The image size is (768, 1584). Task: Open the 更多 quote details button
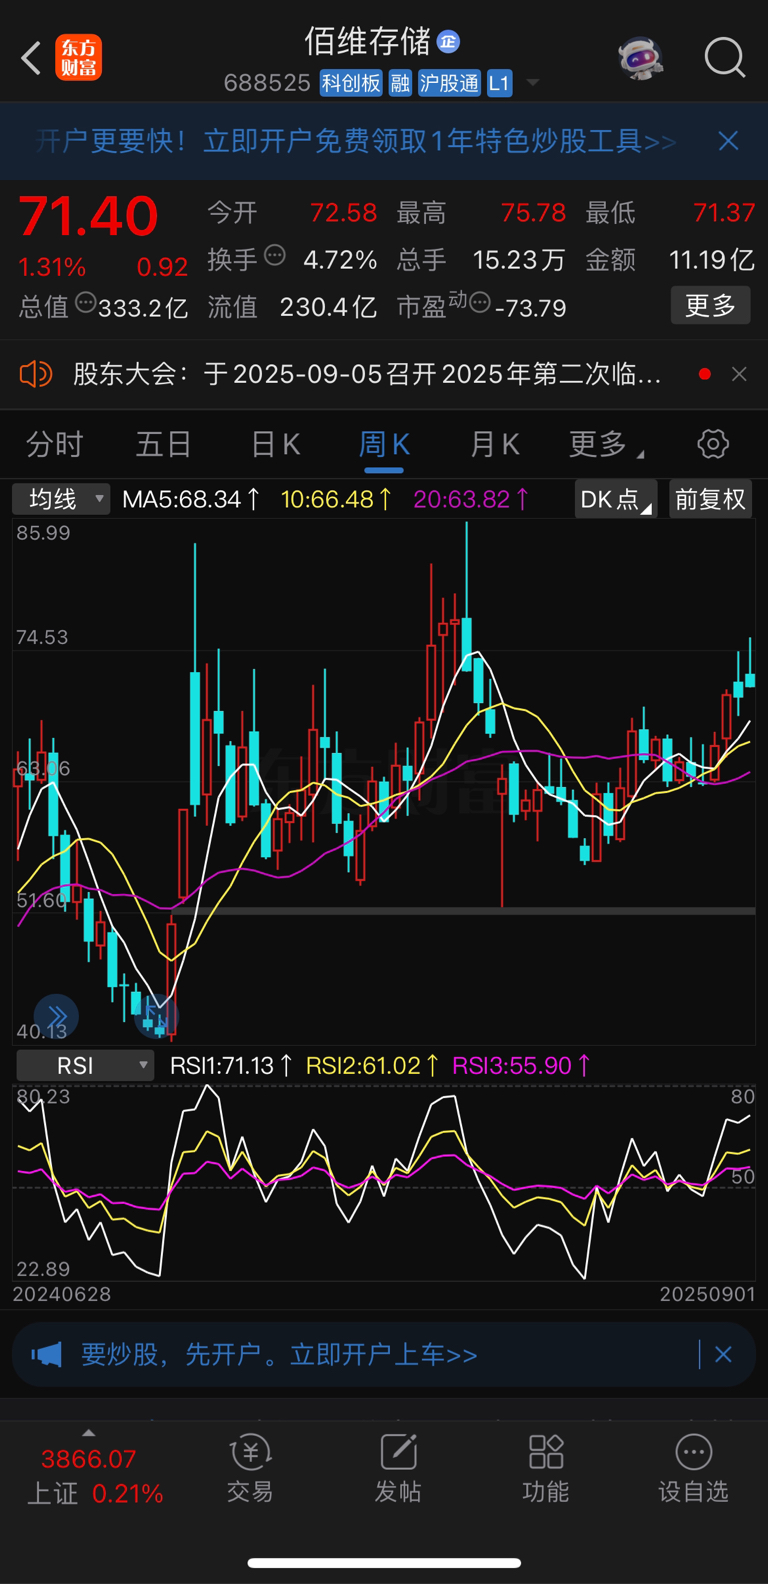point(710,305)
